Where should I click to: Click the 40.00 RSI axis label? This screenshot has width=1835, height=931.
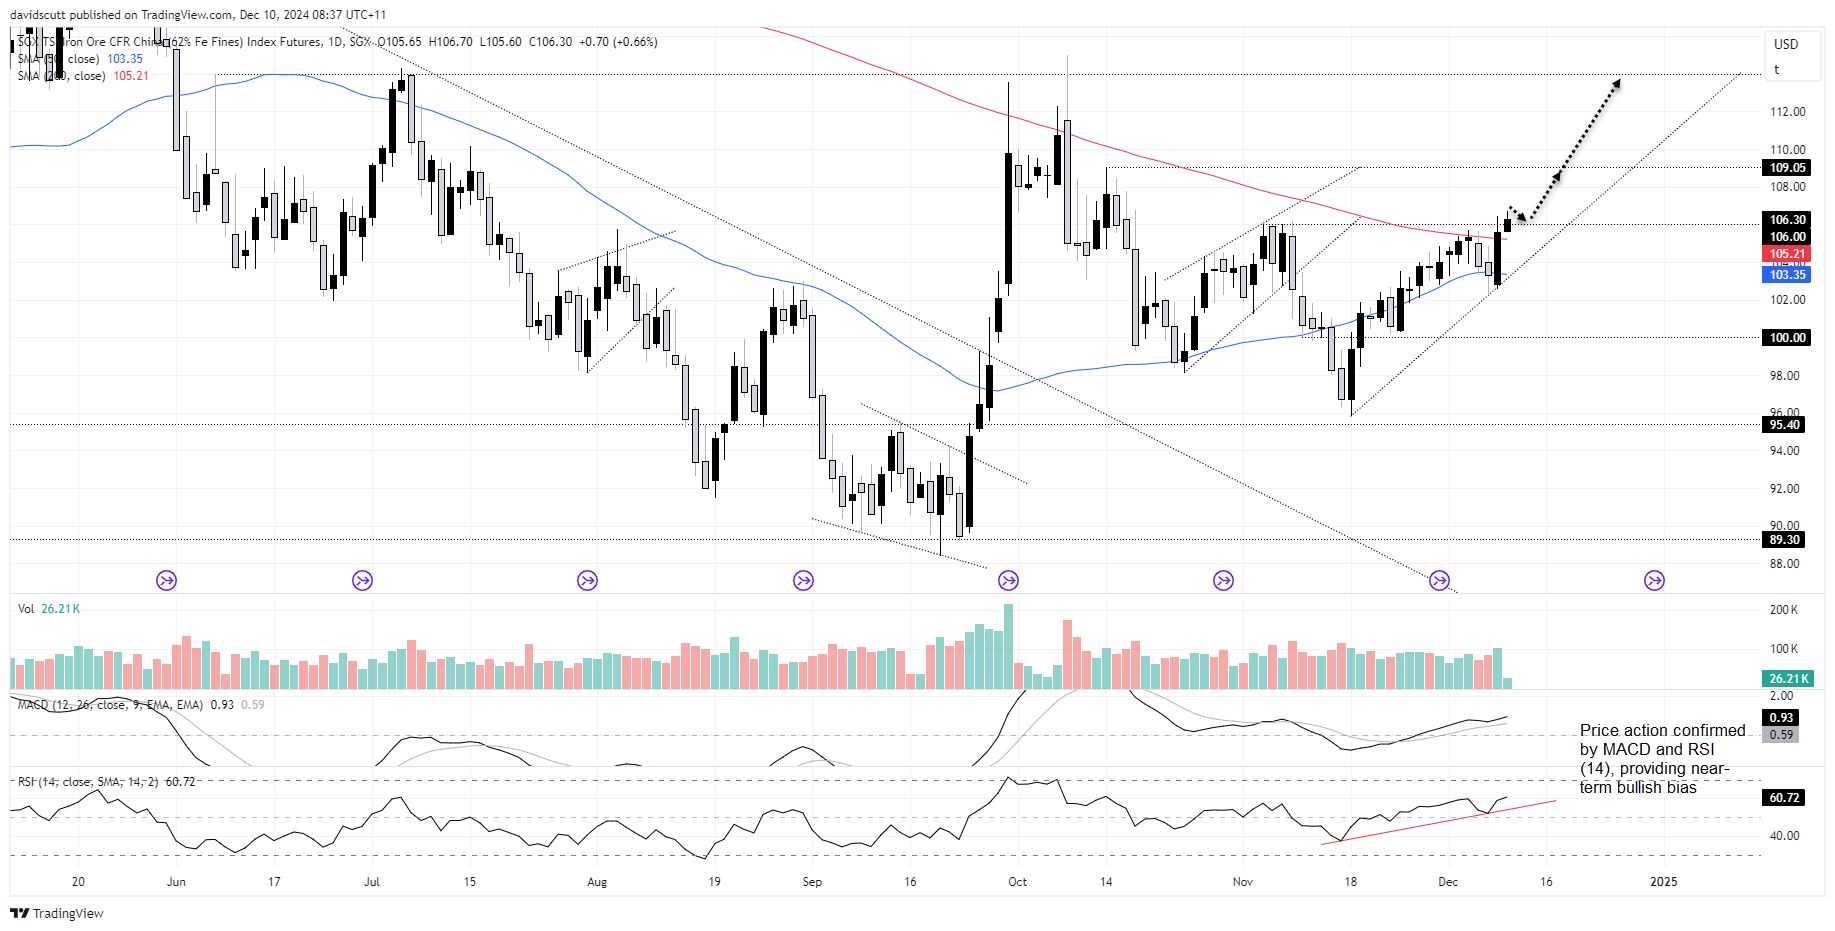[1785, 836]
